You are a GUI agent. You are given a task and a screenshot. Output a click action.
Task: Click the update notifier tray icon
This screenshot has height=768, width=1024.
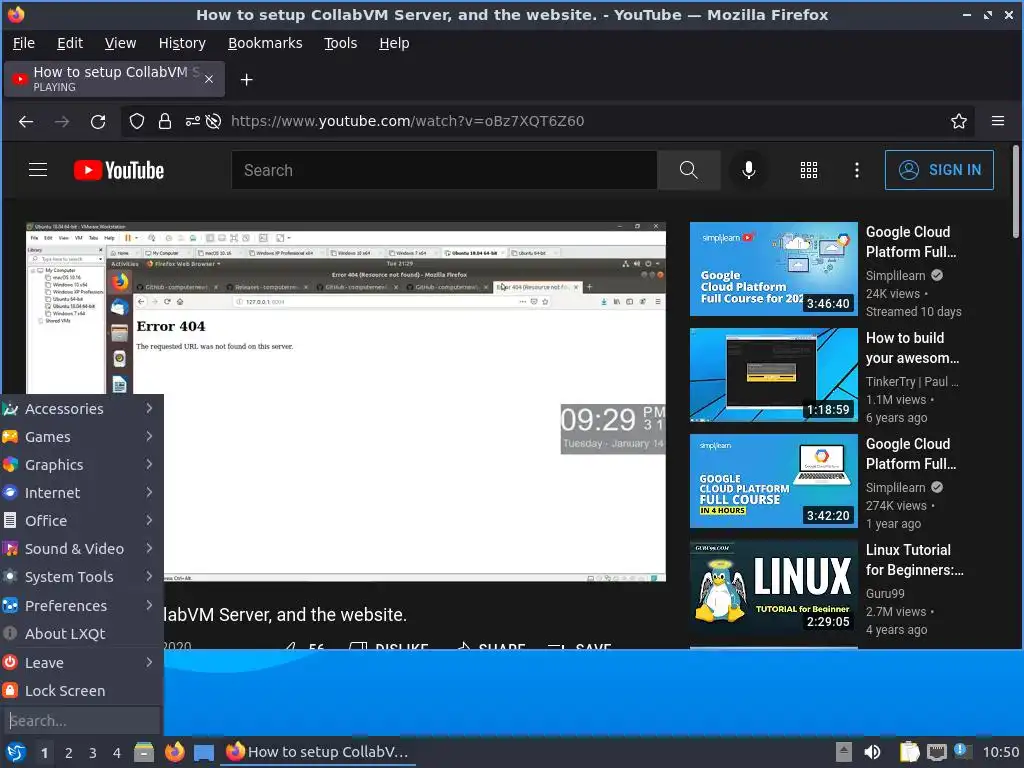tap(963, 751)
